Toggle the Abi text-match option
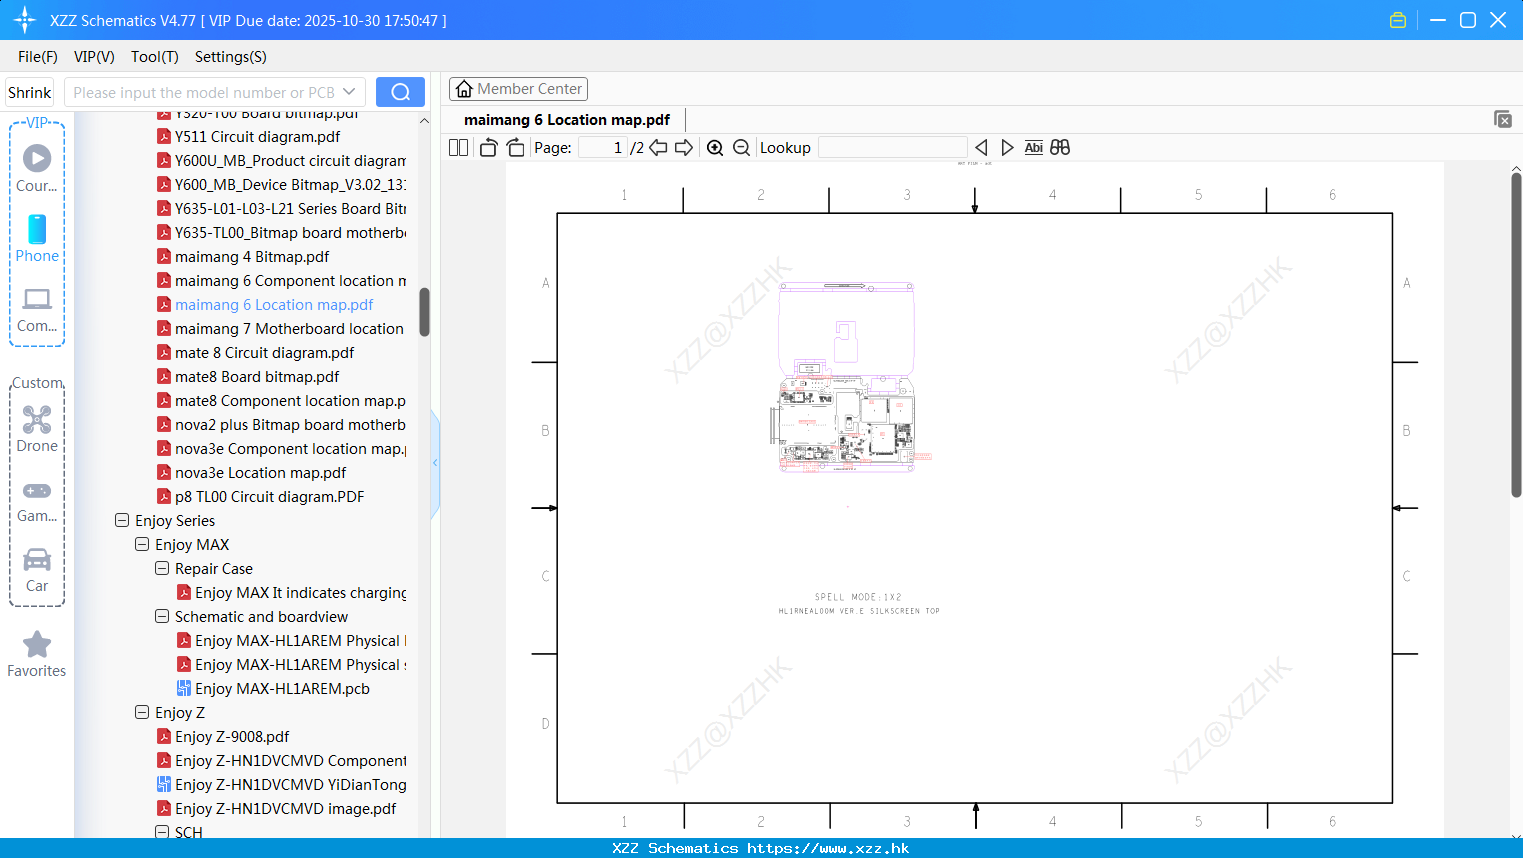The height and width of the screenshot is (858, 1523). 1034,147
